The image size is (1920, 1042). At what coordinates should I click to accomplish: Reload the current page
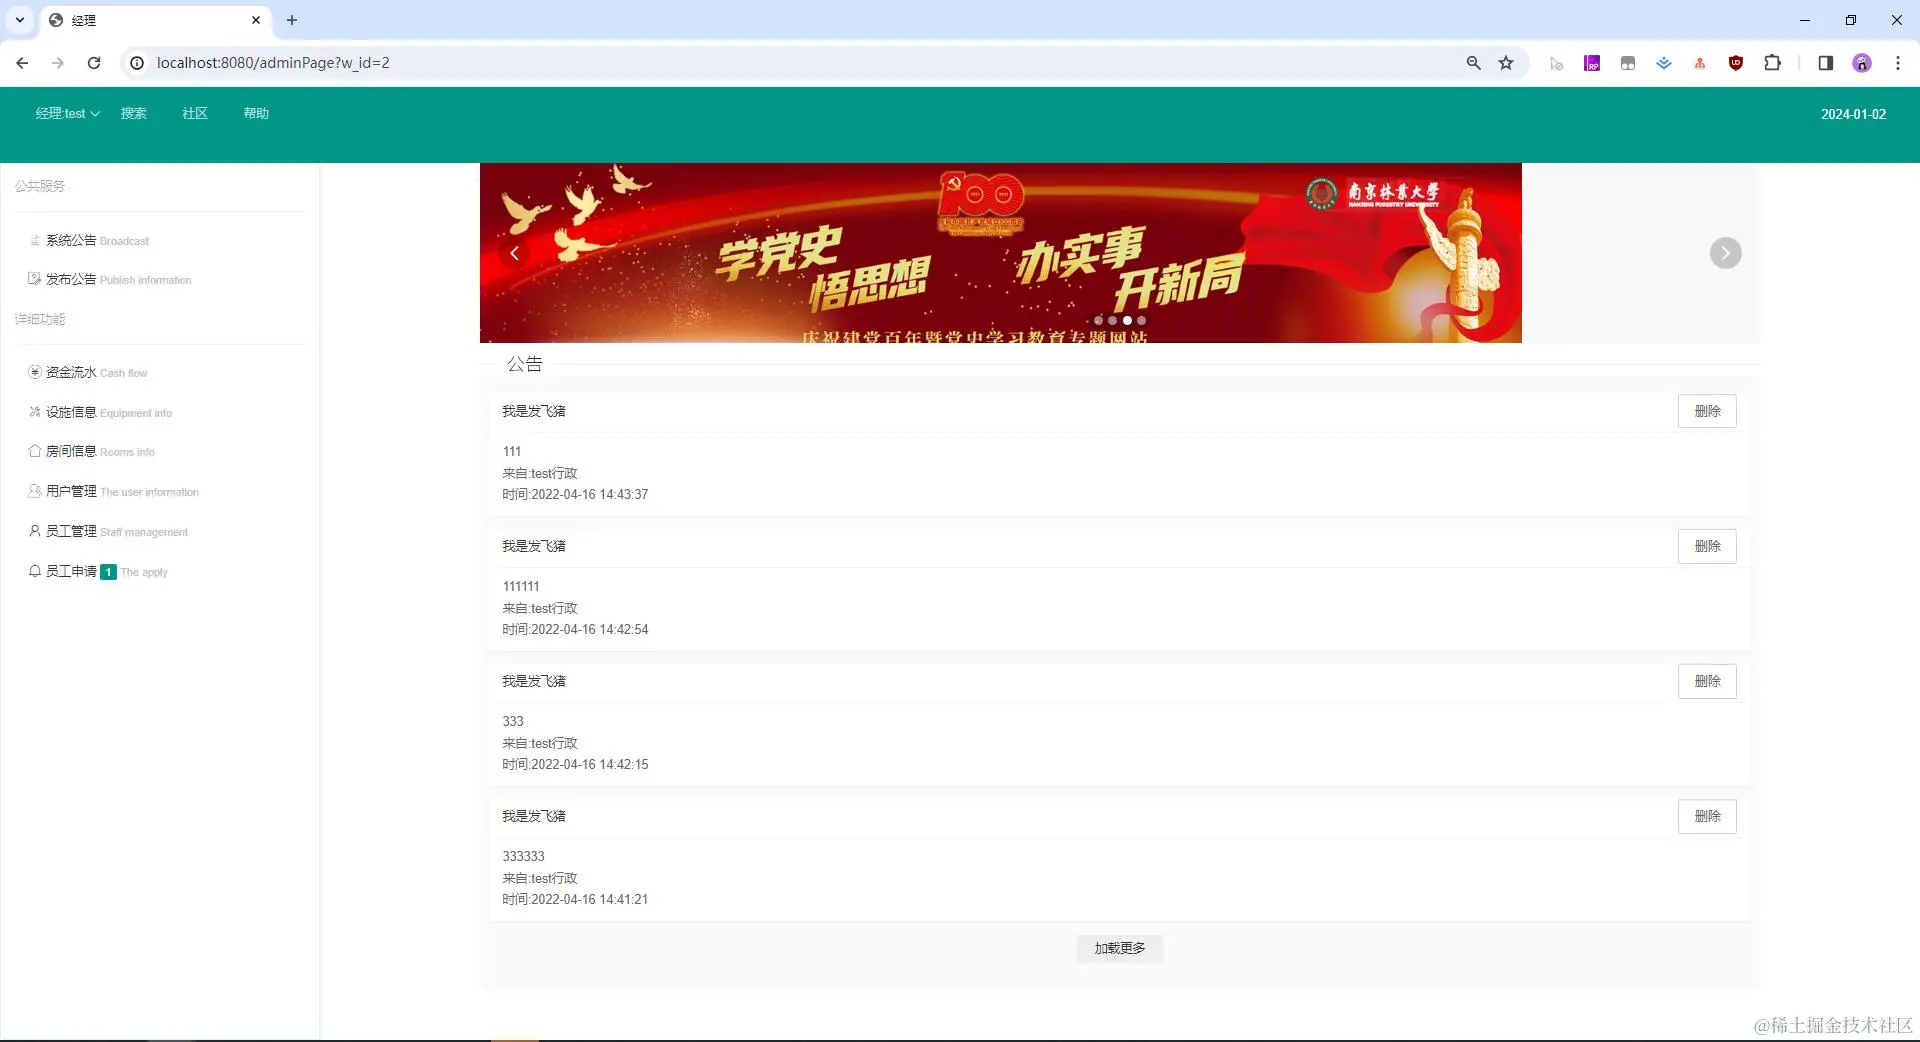click(x=94, y=63)
